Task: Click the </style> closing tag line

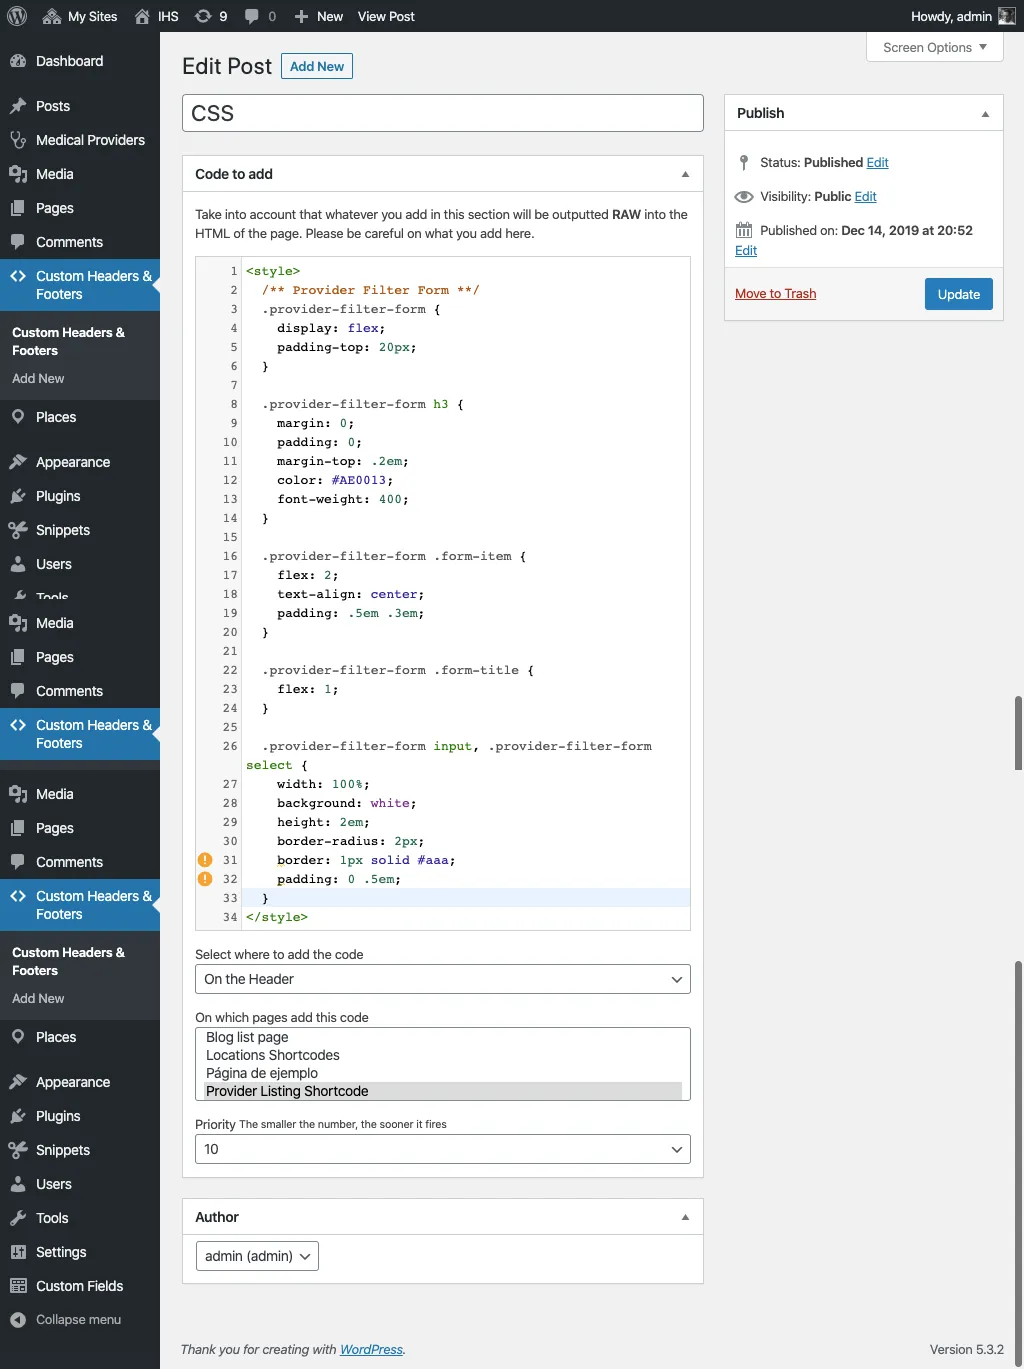Action: [277, 917]
